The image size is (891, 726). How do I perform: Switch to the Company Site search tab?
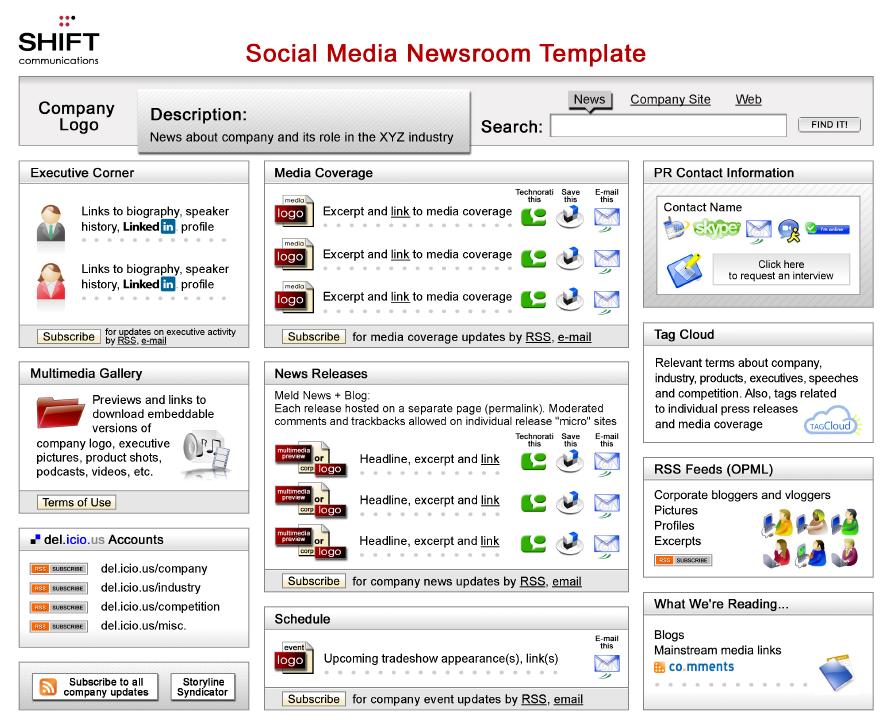point(670,99)
